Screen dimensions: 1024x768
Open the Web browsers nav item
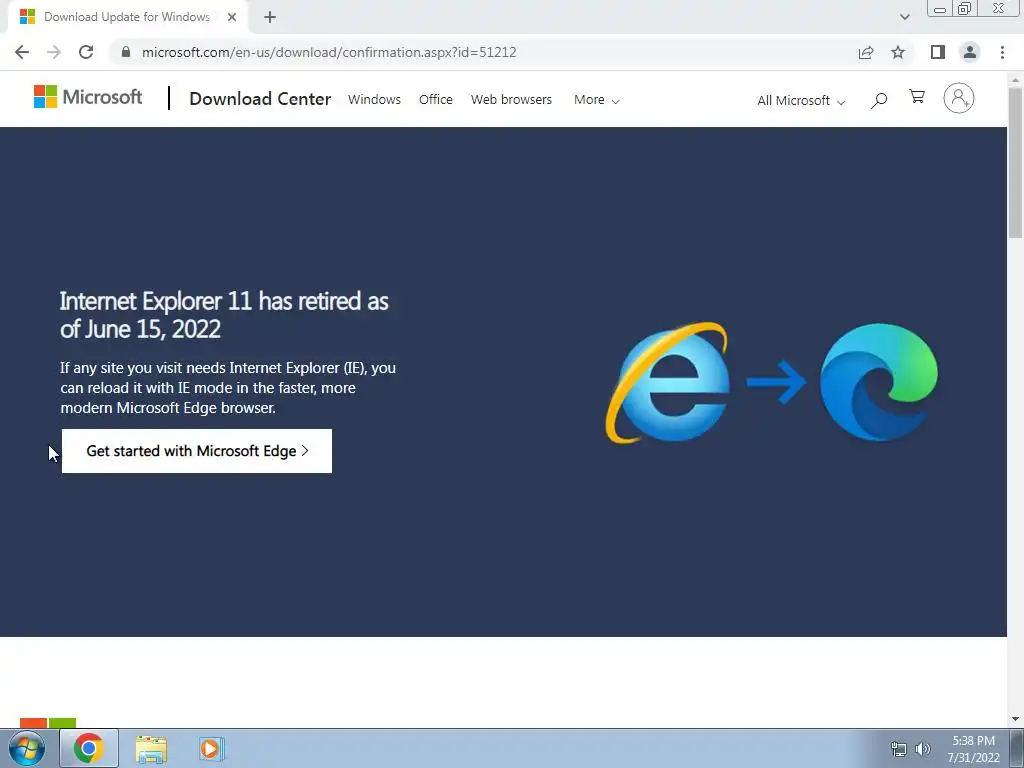(511, 100)
